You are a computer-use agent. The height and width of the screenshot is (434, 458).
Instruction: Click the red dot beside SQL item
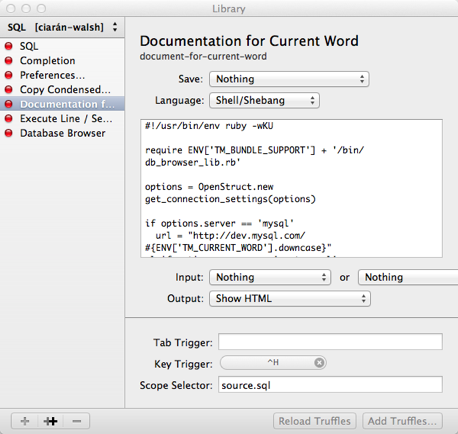tap(9, 46)
